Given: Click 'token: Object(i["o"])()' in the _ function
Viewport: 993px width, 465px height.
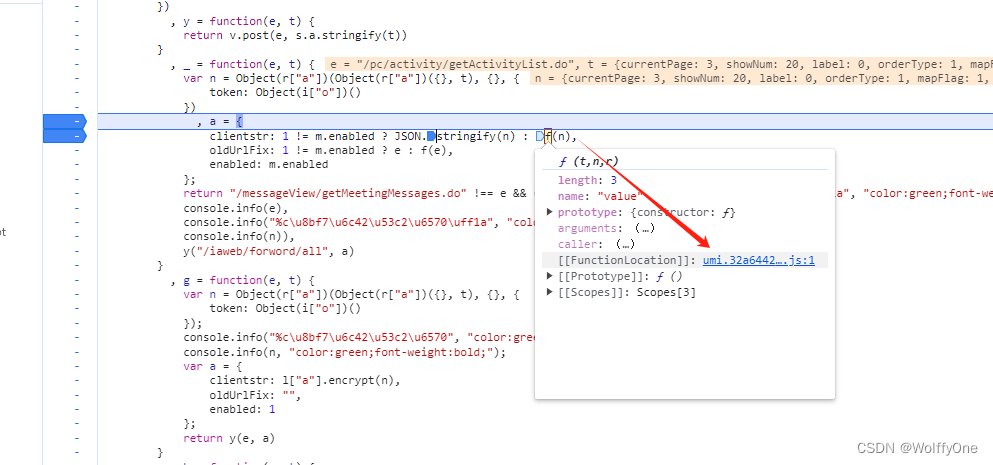Looking at the screenshot, I should (x=285, y=92).
